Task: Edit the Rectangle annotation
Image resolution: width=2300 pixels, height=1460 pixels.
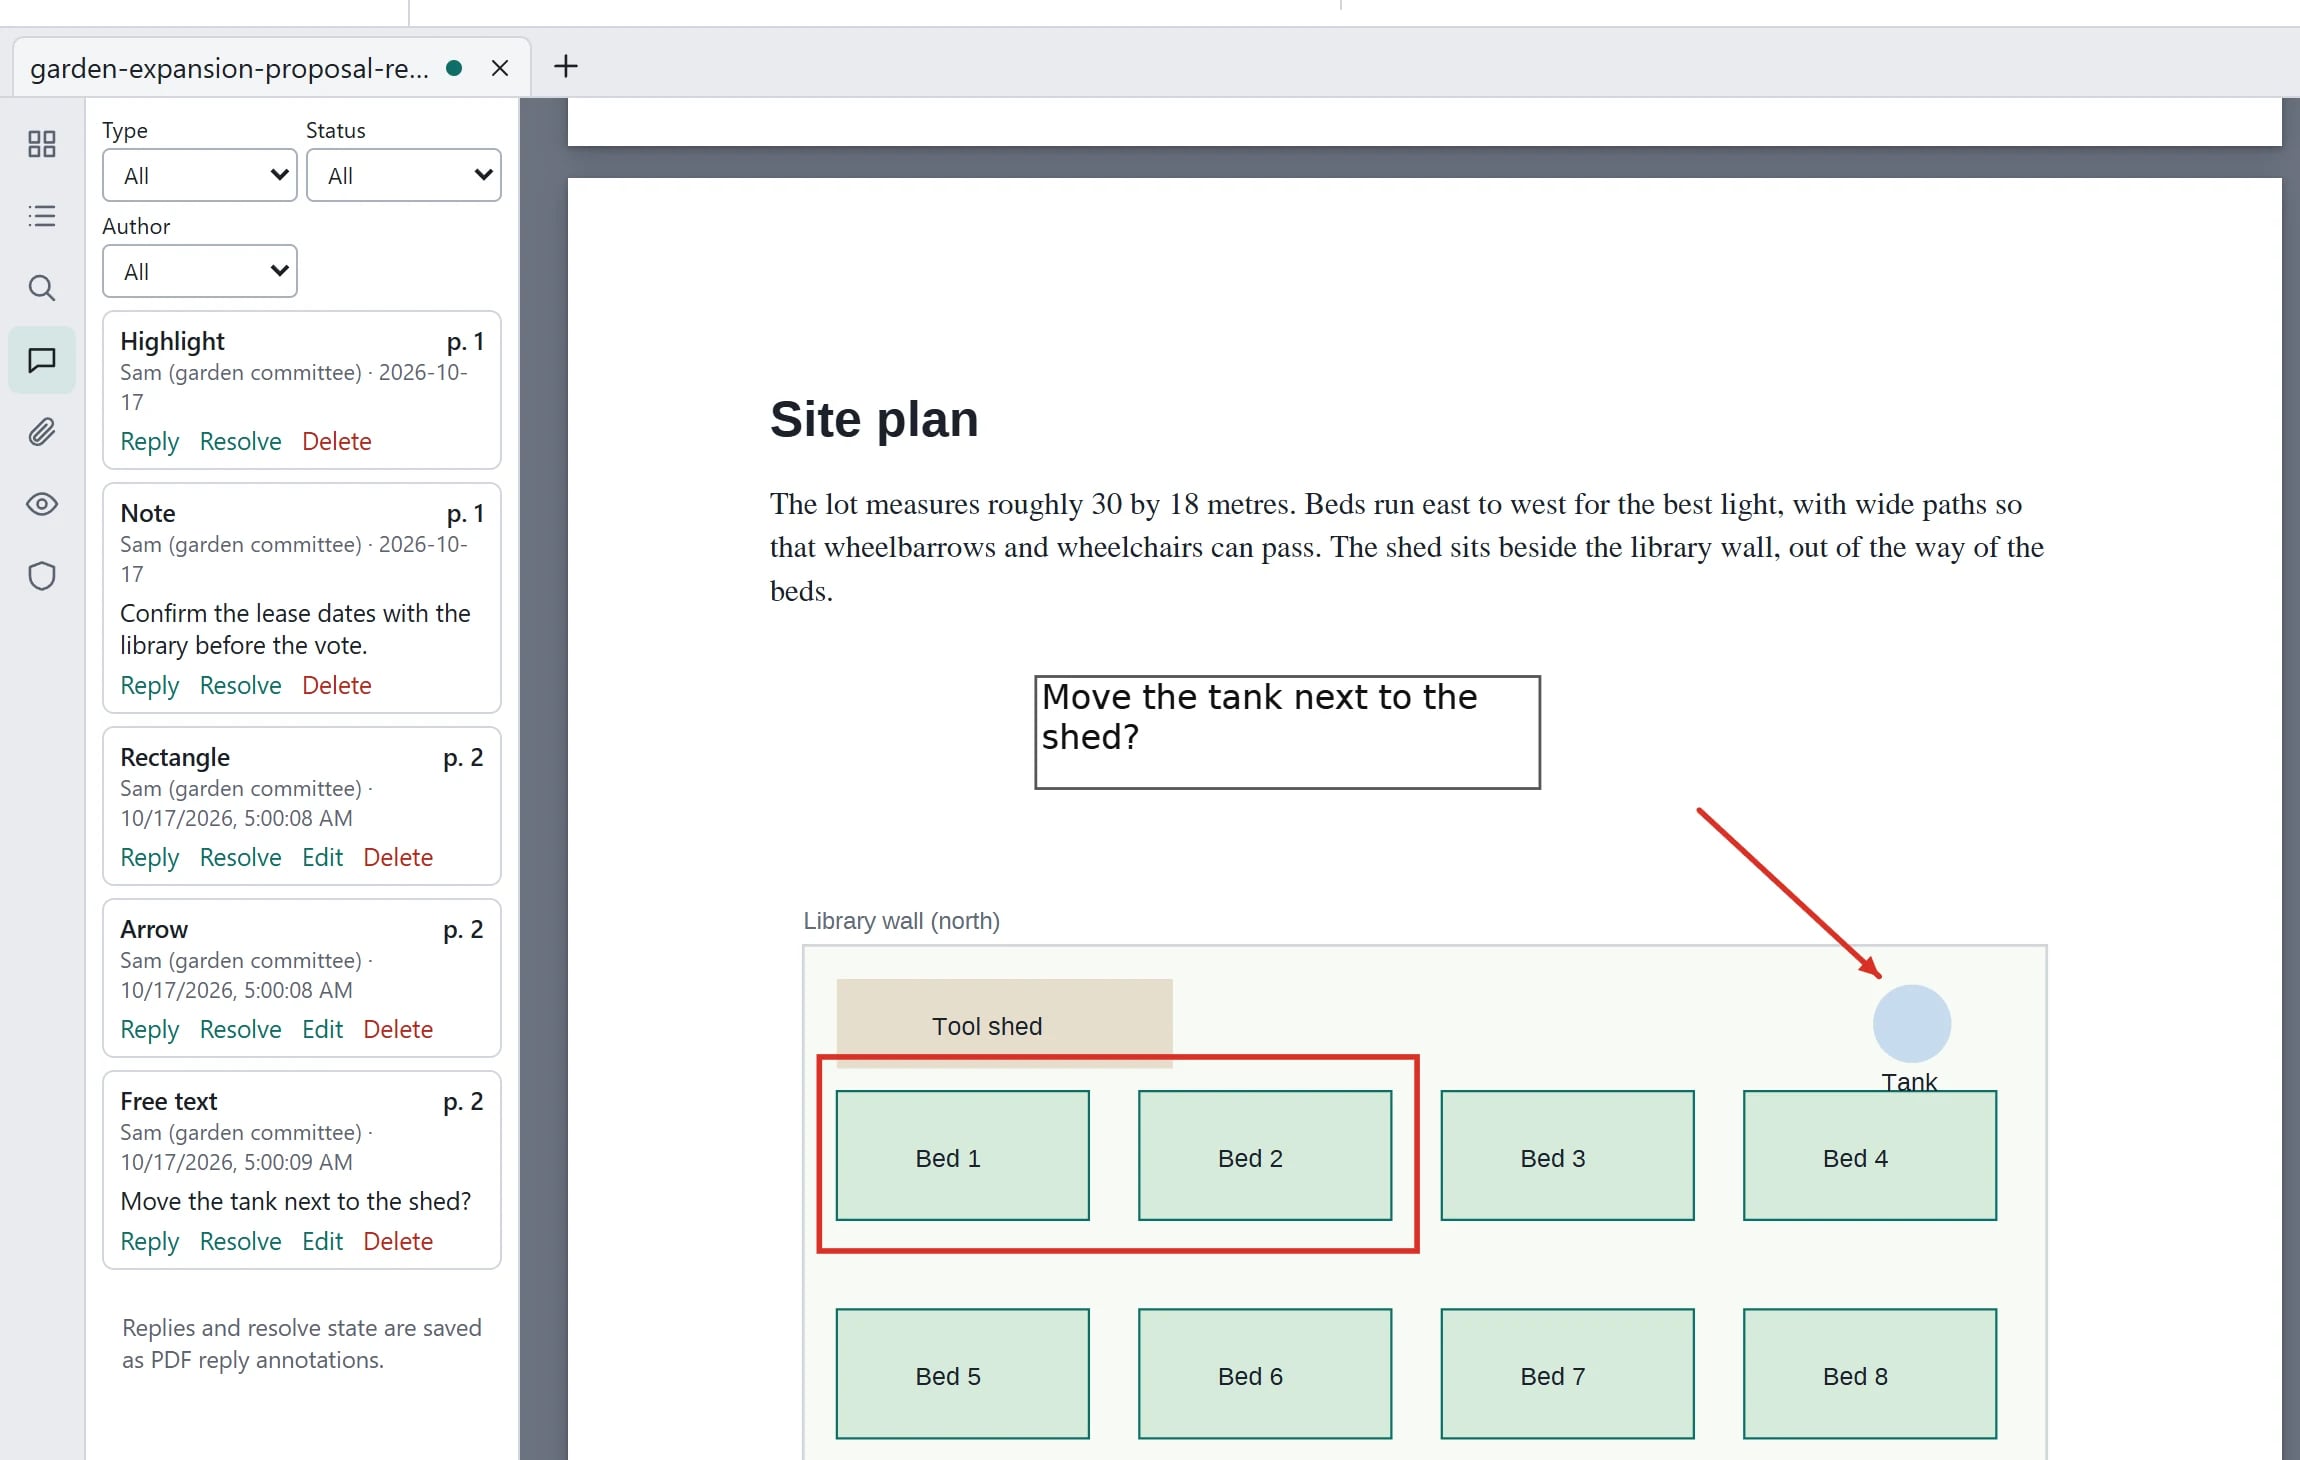Action: [x=323, y=857]
